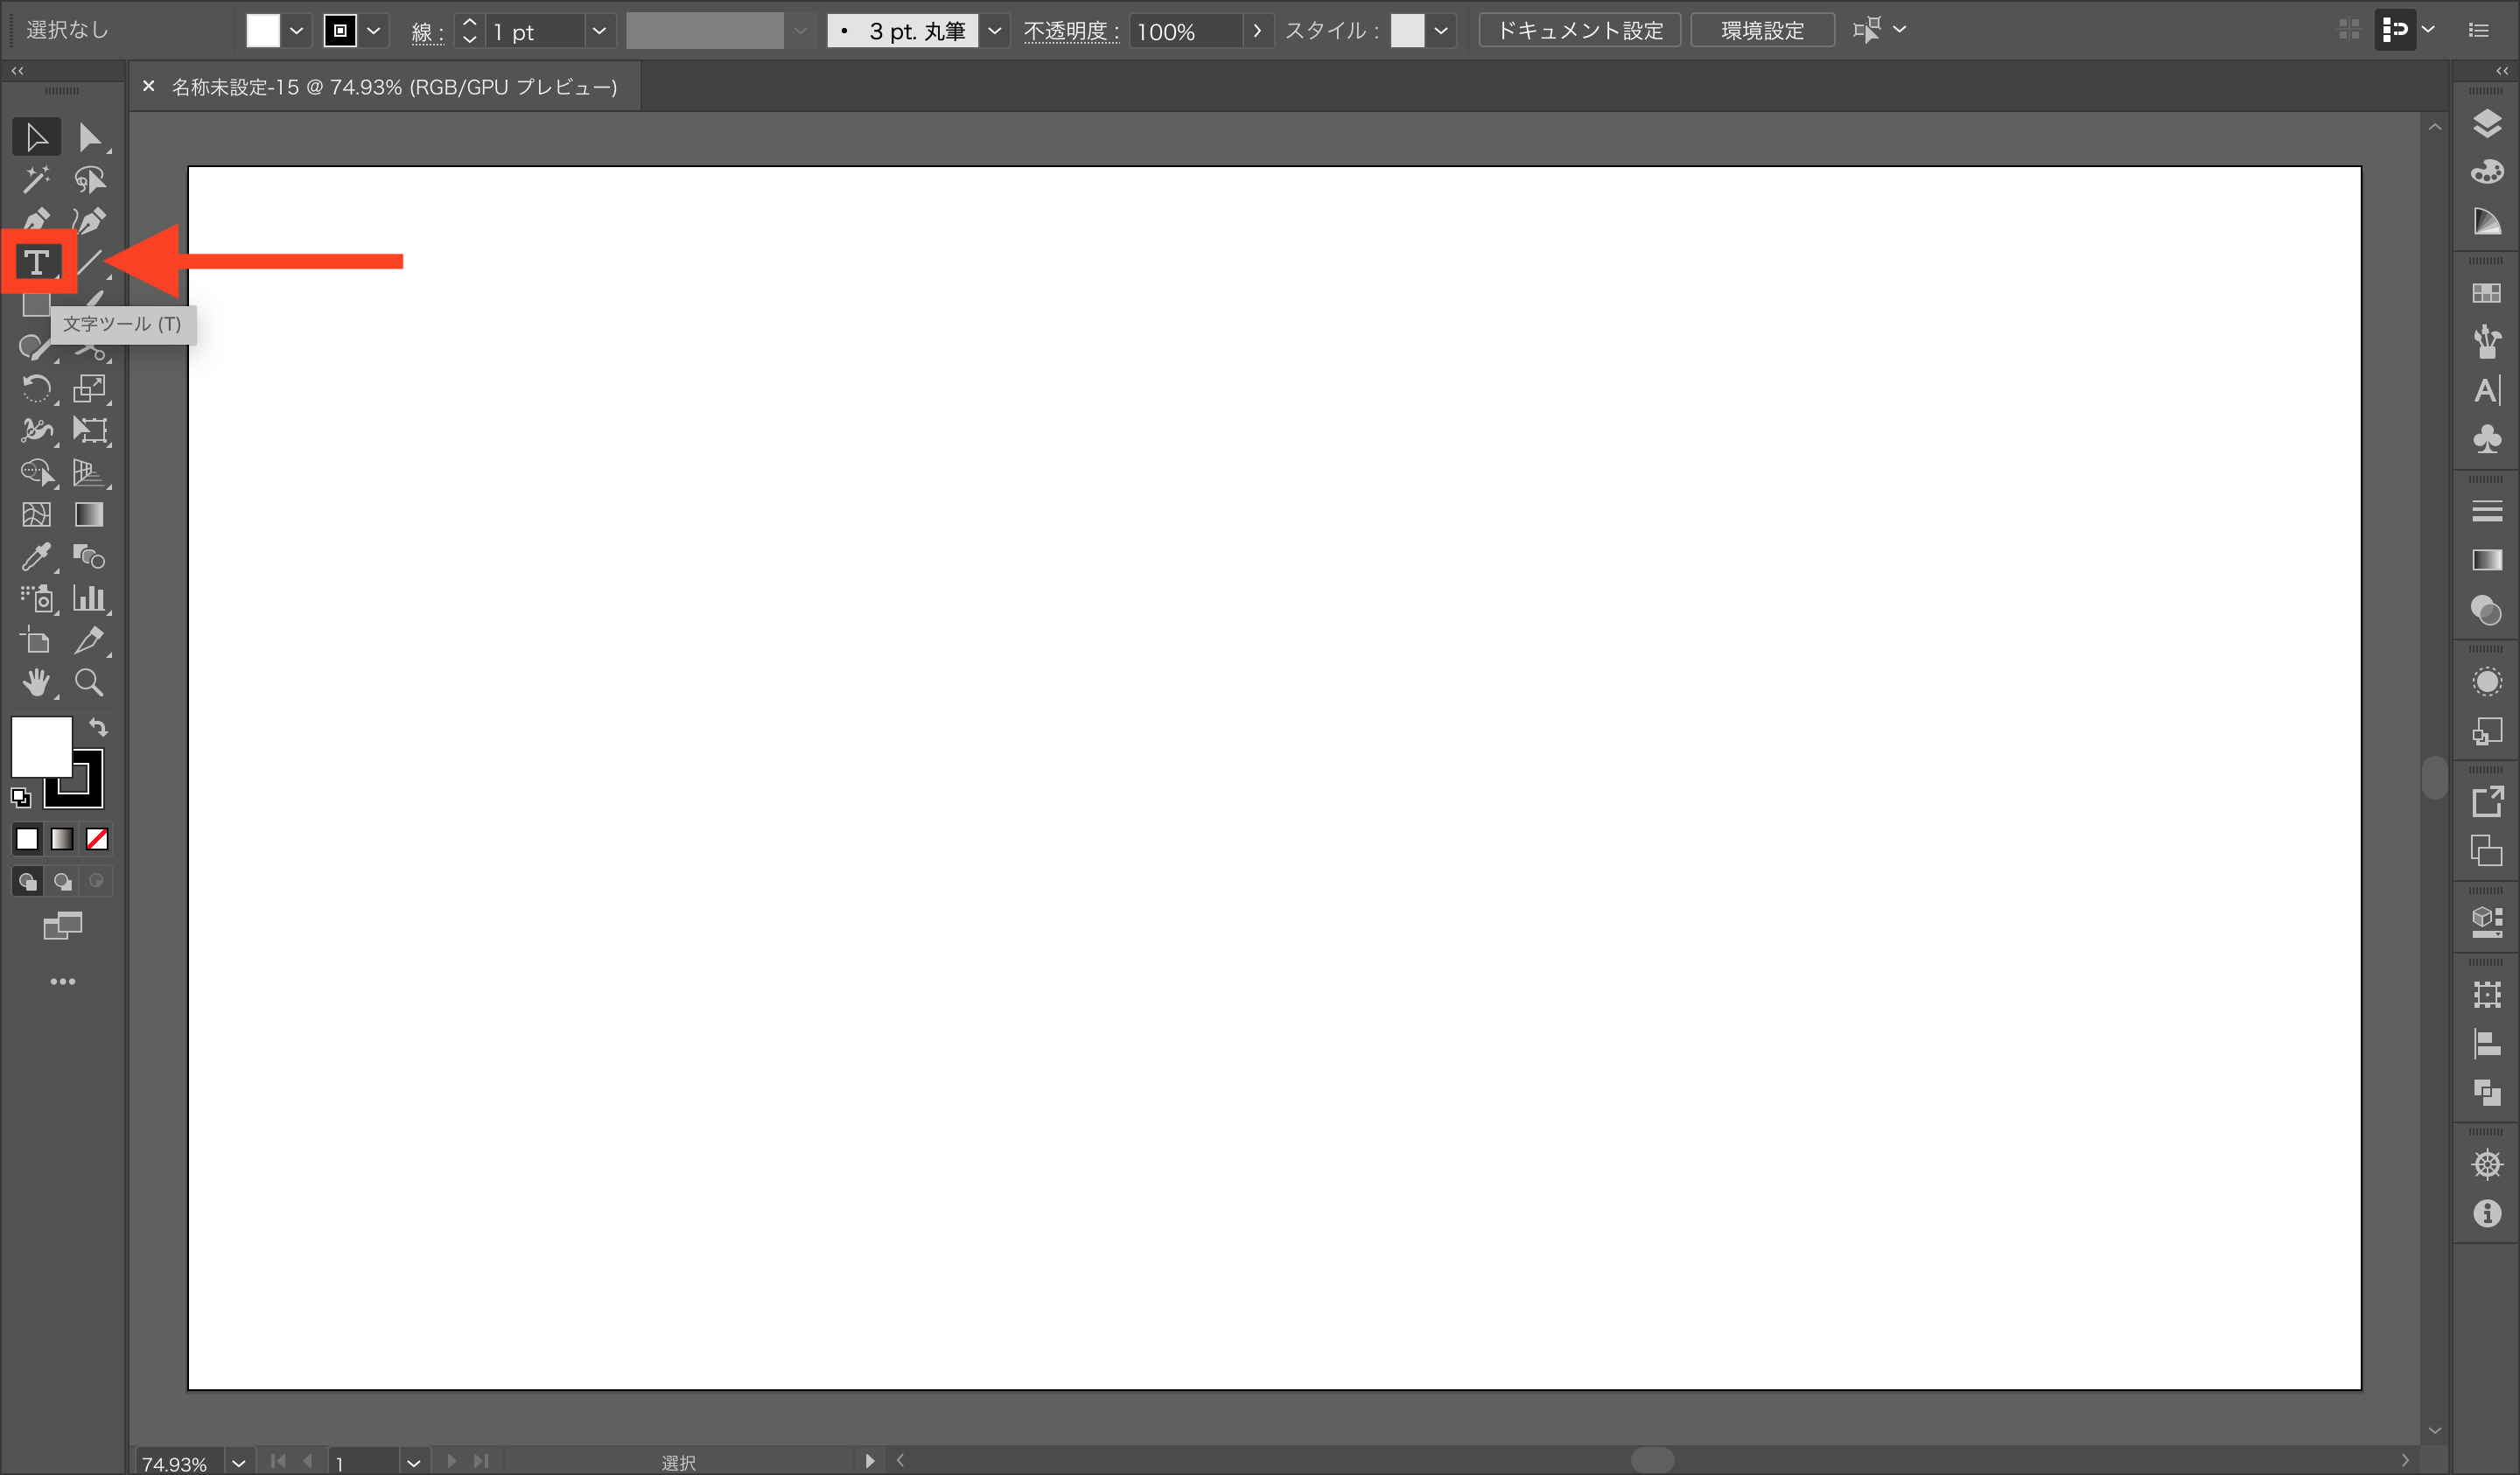Select the Magic Wand tool
Screen dimensions: 2520x1475
coord(36,179)
